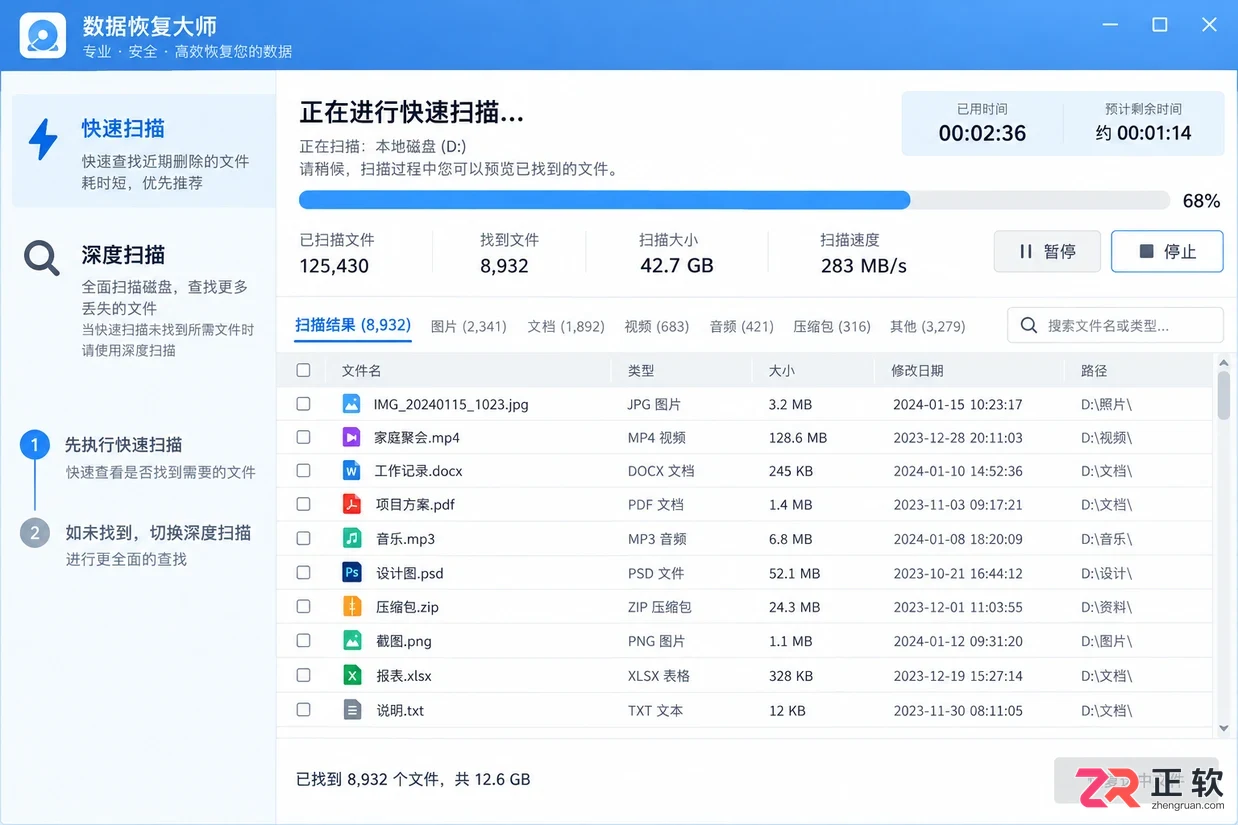The height and width of the screenshot is (825, 1238).
Task: Sort by 类型 column header
Action: click(641, 370)
